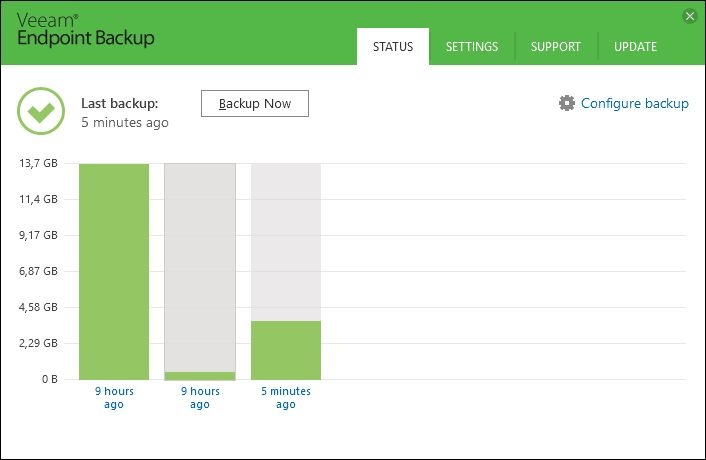The width and height of the screenshot is (706, 460).
Task: Click the gray area of the latest bar
Action: [286, 242]
